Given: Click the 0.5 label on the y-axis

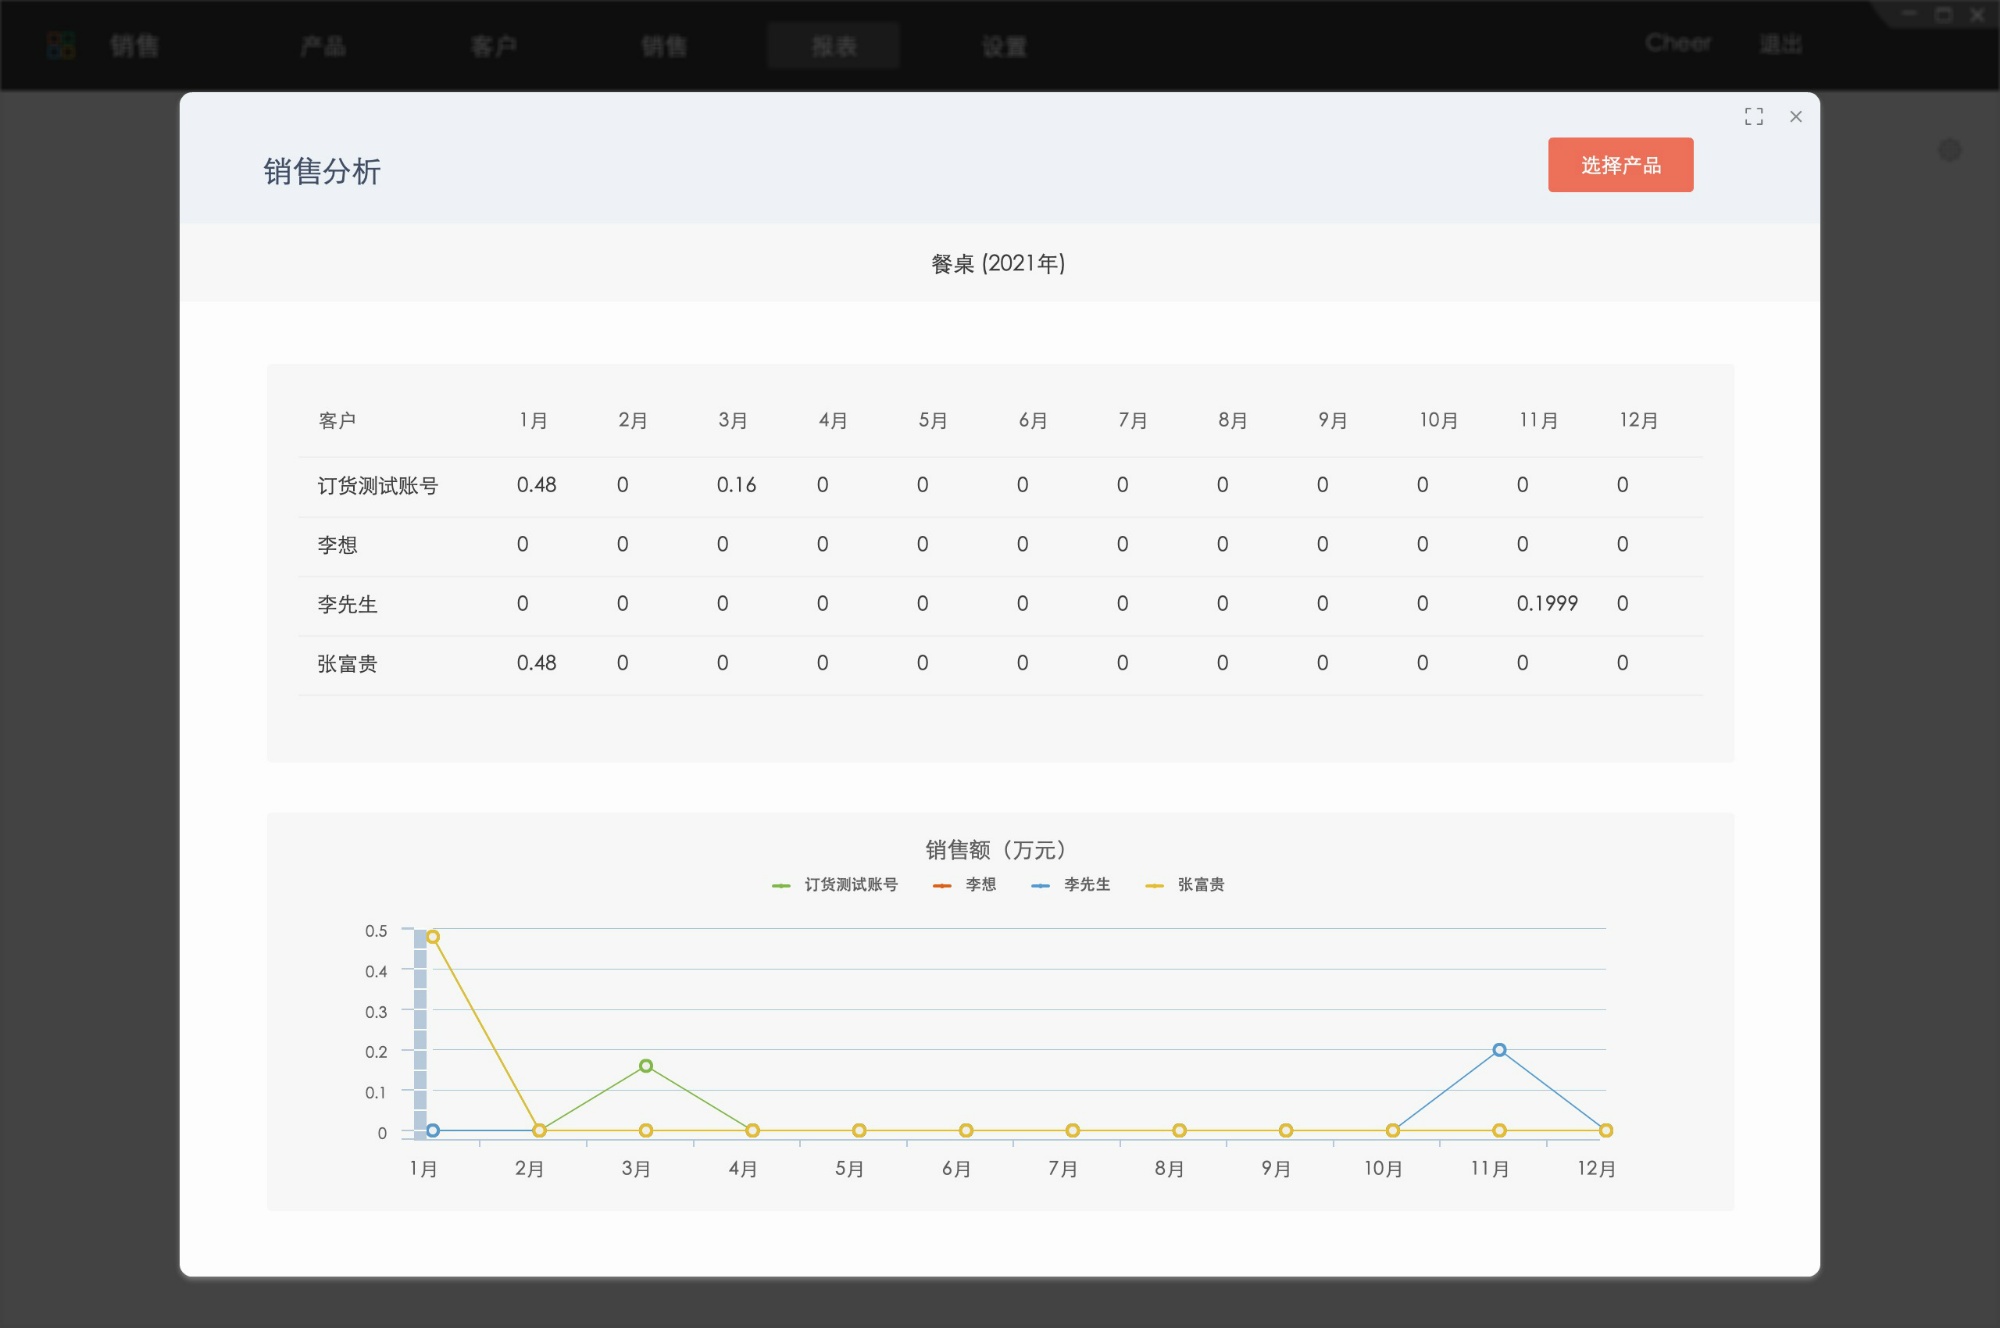Looking at the screenshot, I should [376, 931].
